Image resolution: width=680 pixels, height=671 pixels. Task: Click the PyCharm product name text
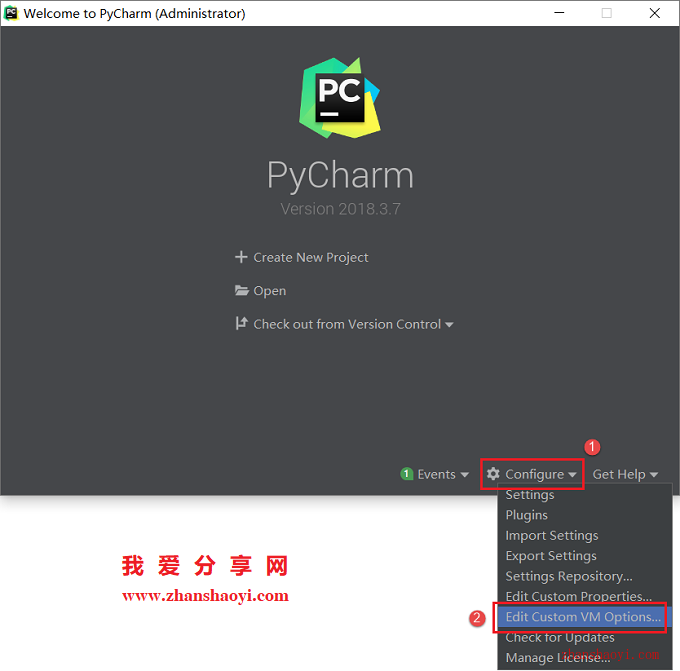point(340,176)
